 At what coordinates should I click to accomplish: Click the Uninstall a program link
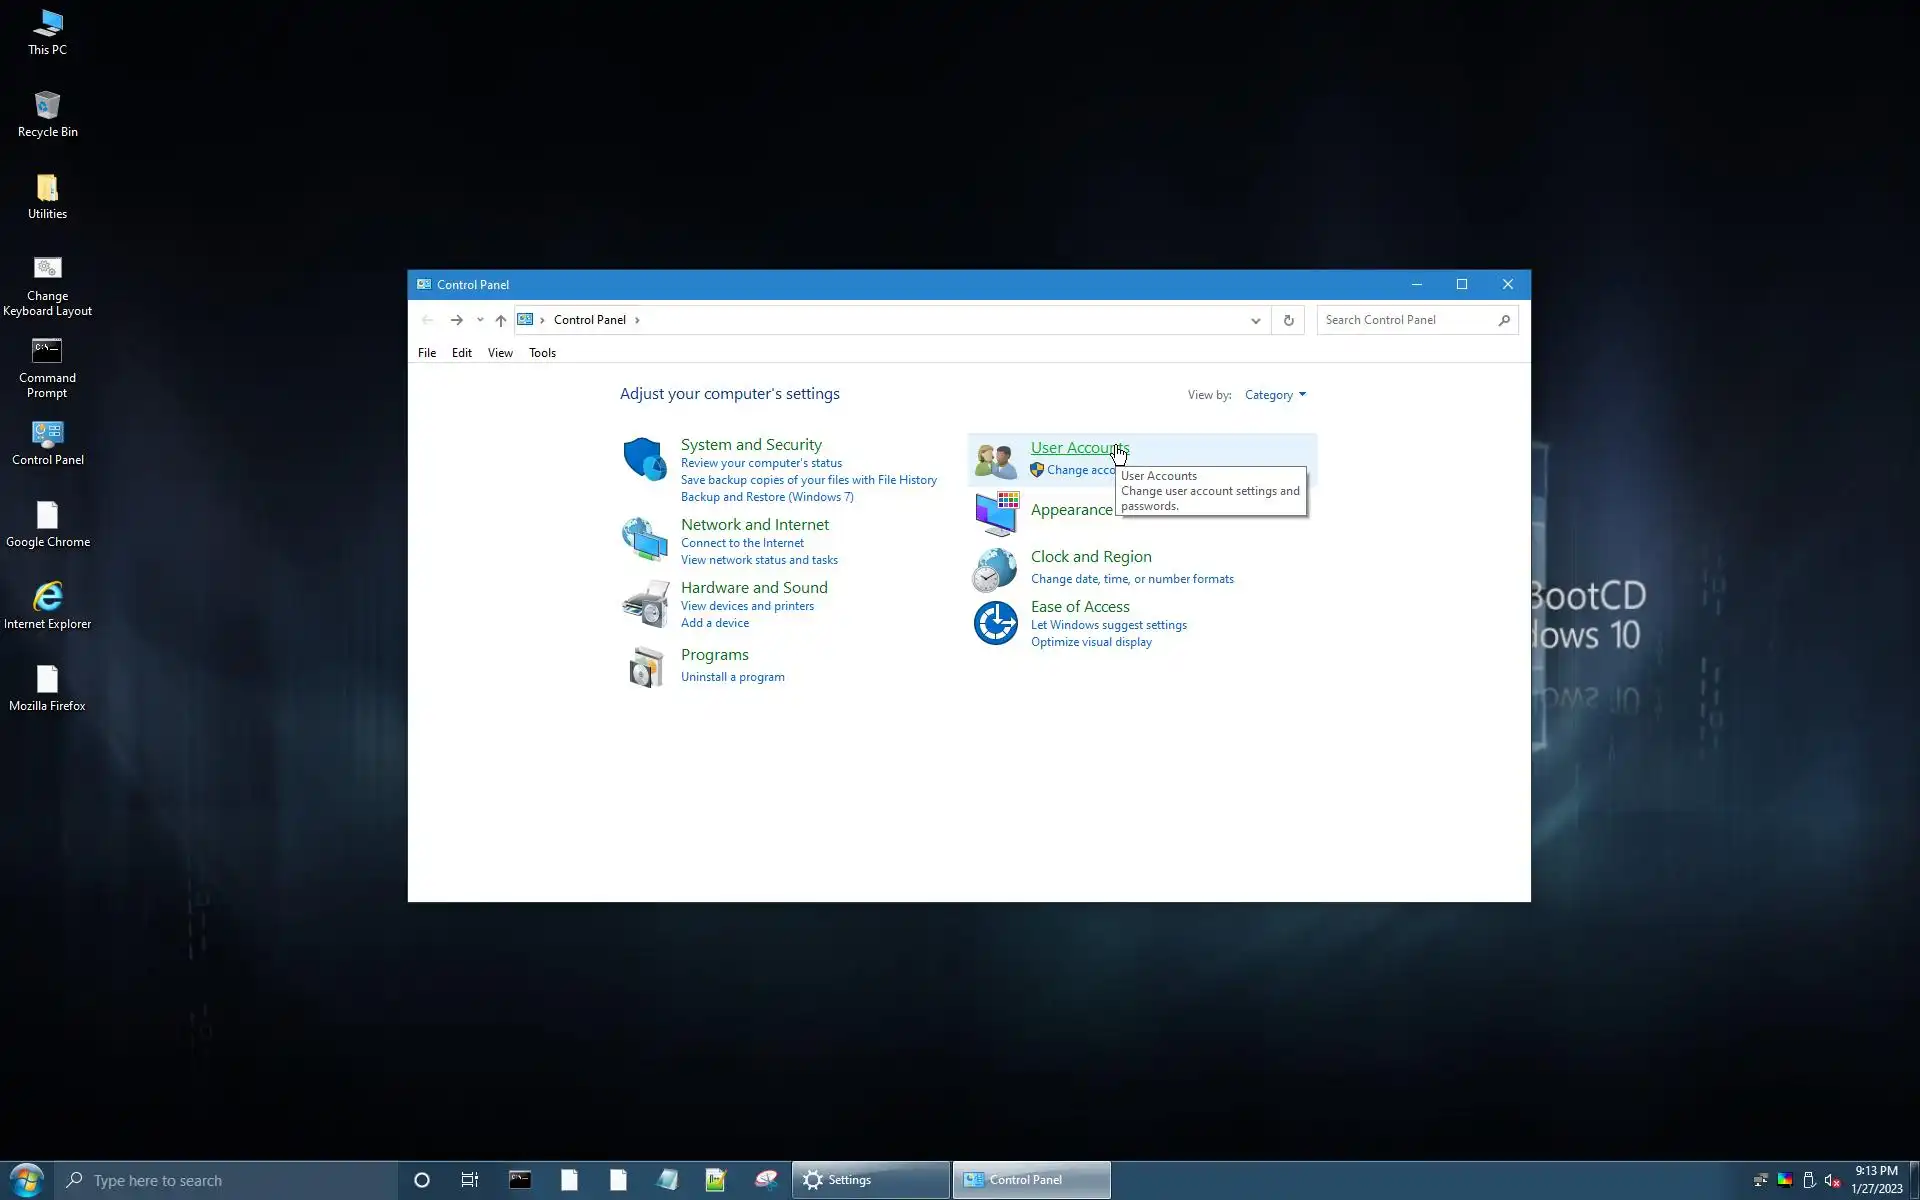tap(732, 677)
